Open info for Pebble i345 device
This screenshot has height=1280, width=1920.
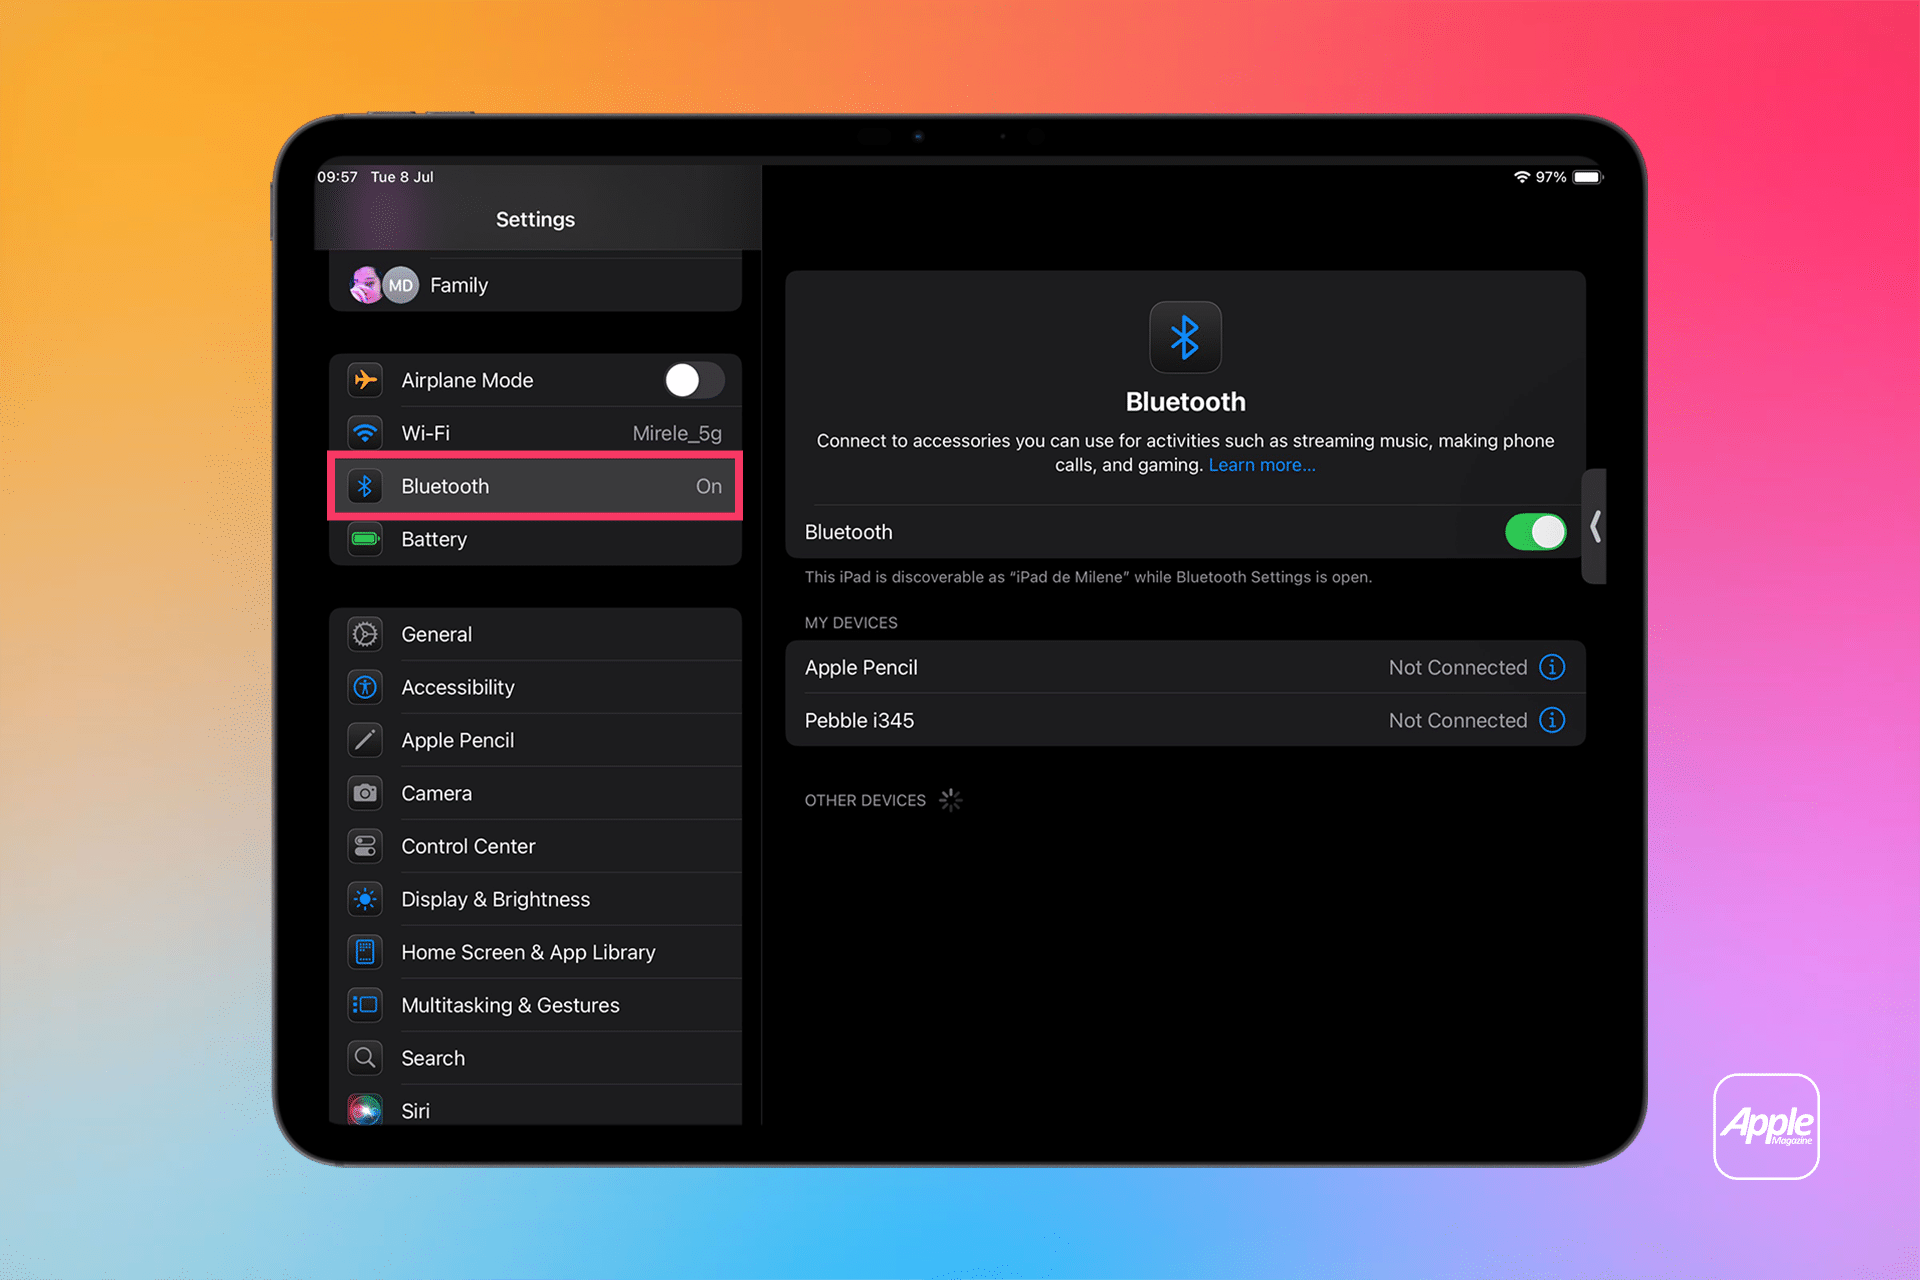(1552, 720)
